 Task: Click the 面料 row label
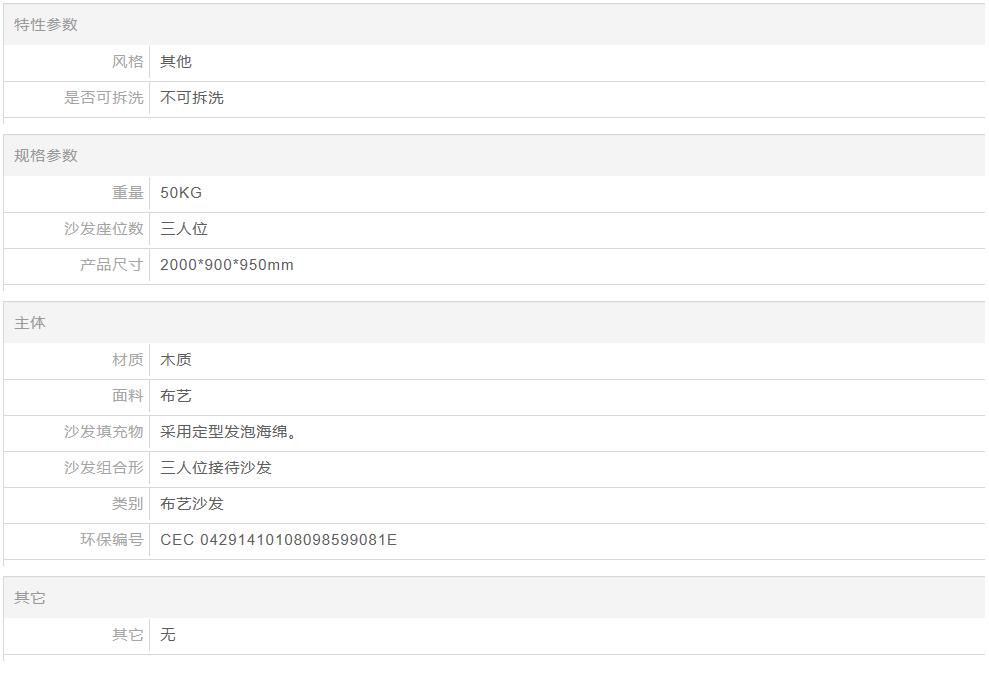[x=127, y=396]
